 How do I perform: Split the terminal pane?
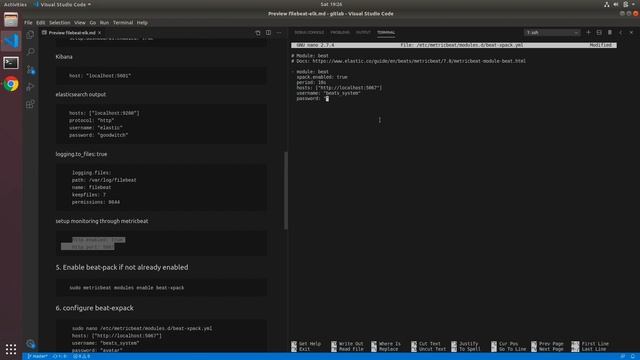coord(599,32)
